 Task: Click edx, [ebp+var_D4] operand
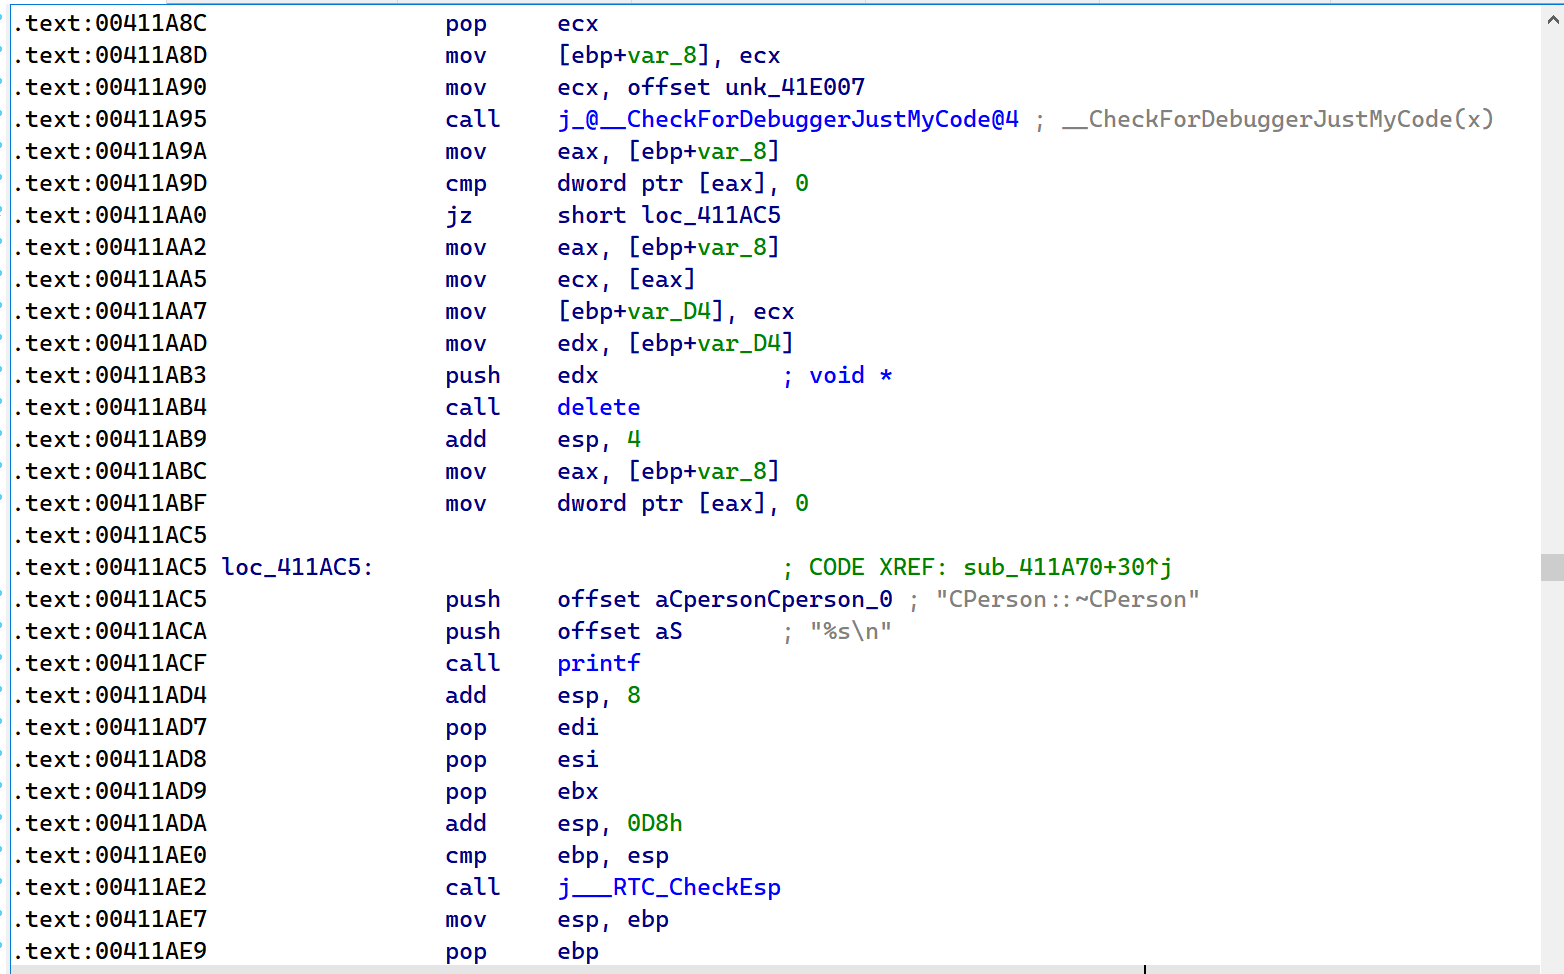click(x=675, y=343)
